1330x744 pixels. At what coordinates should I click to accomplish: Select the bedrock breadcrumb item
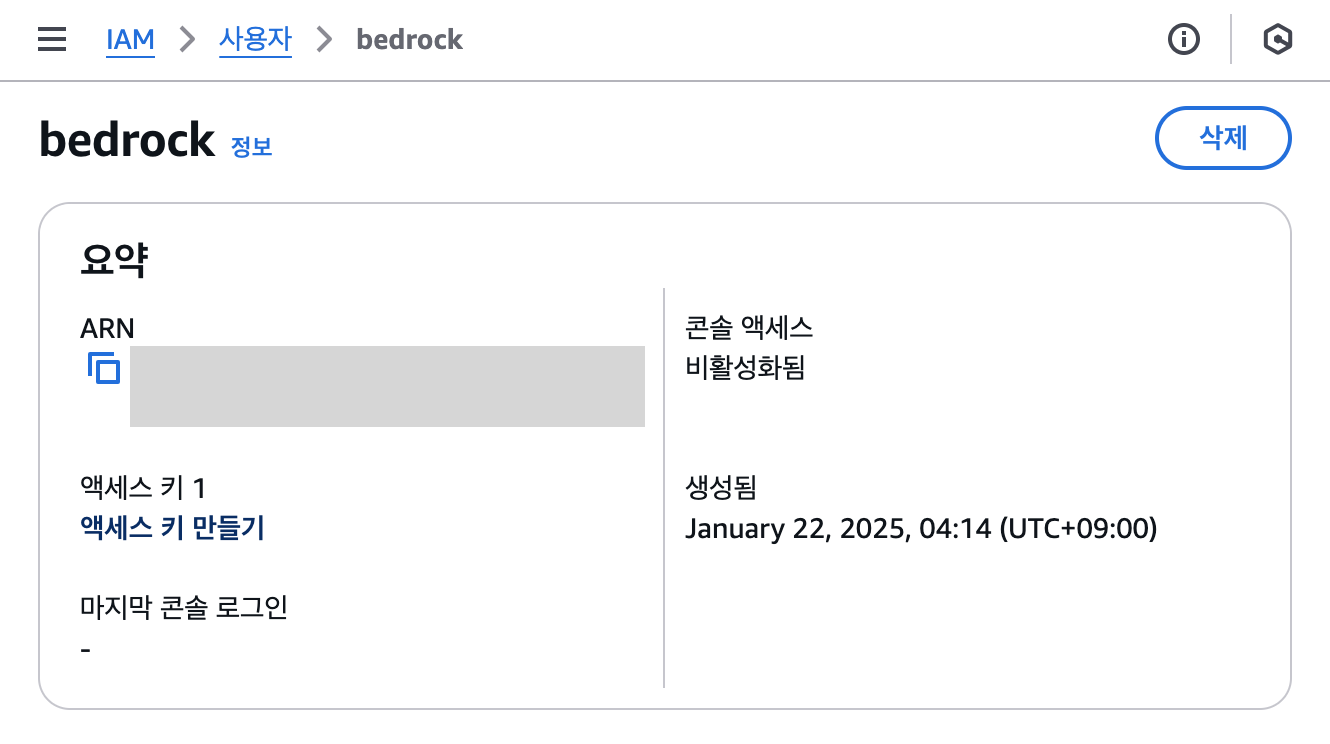pos(410,40)
